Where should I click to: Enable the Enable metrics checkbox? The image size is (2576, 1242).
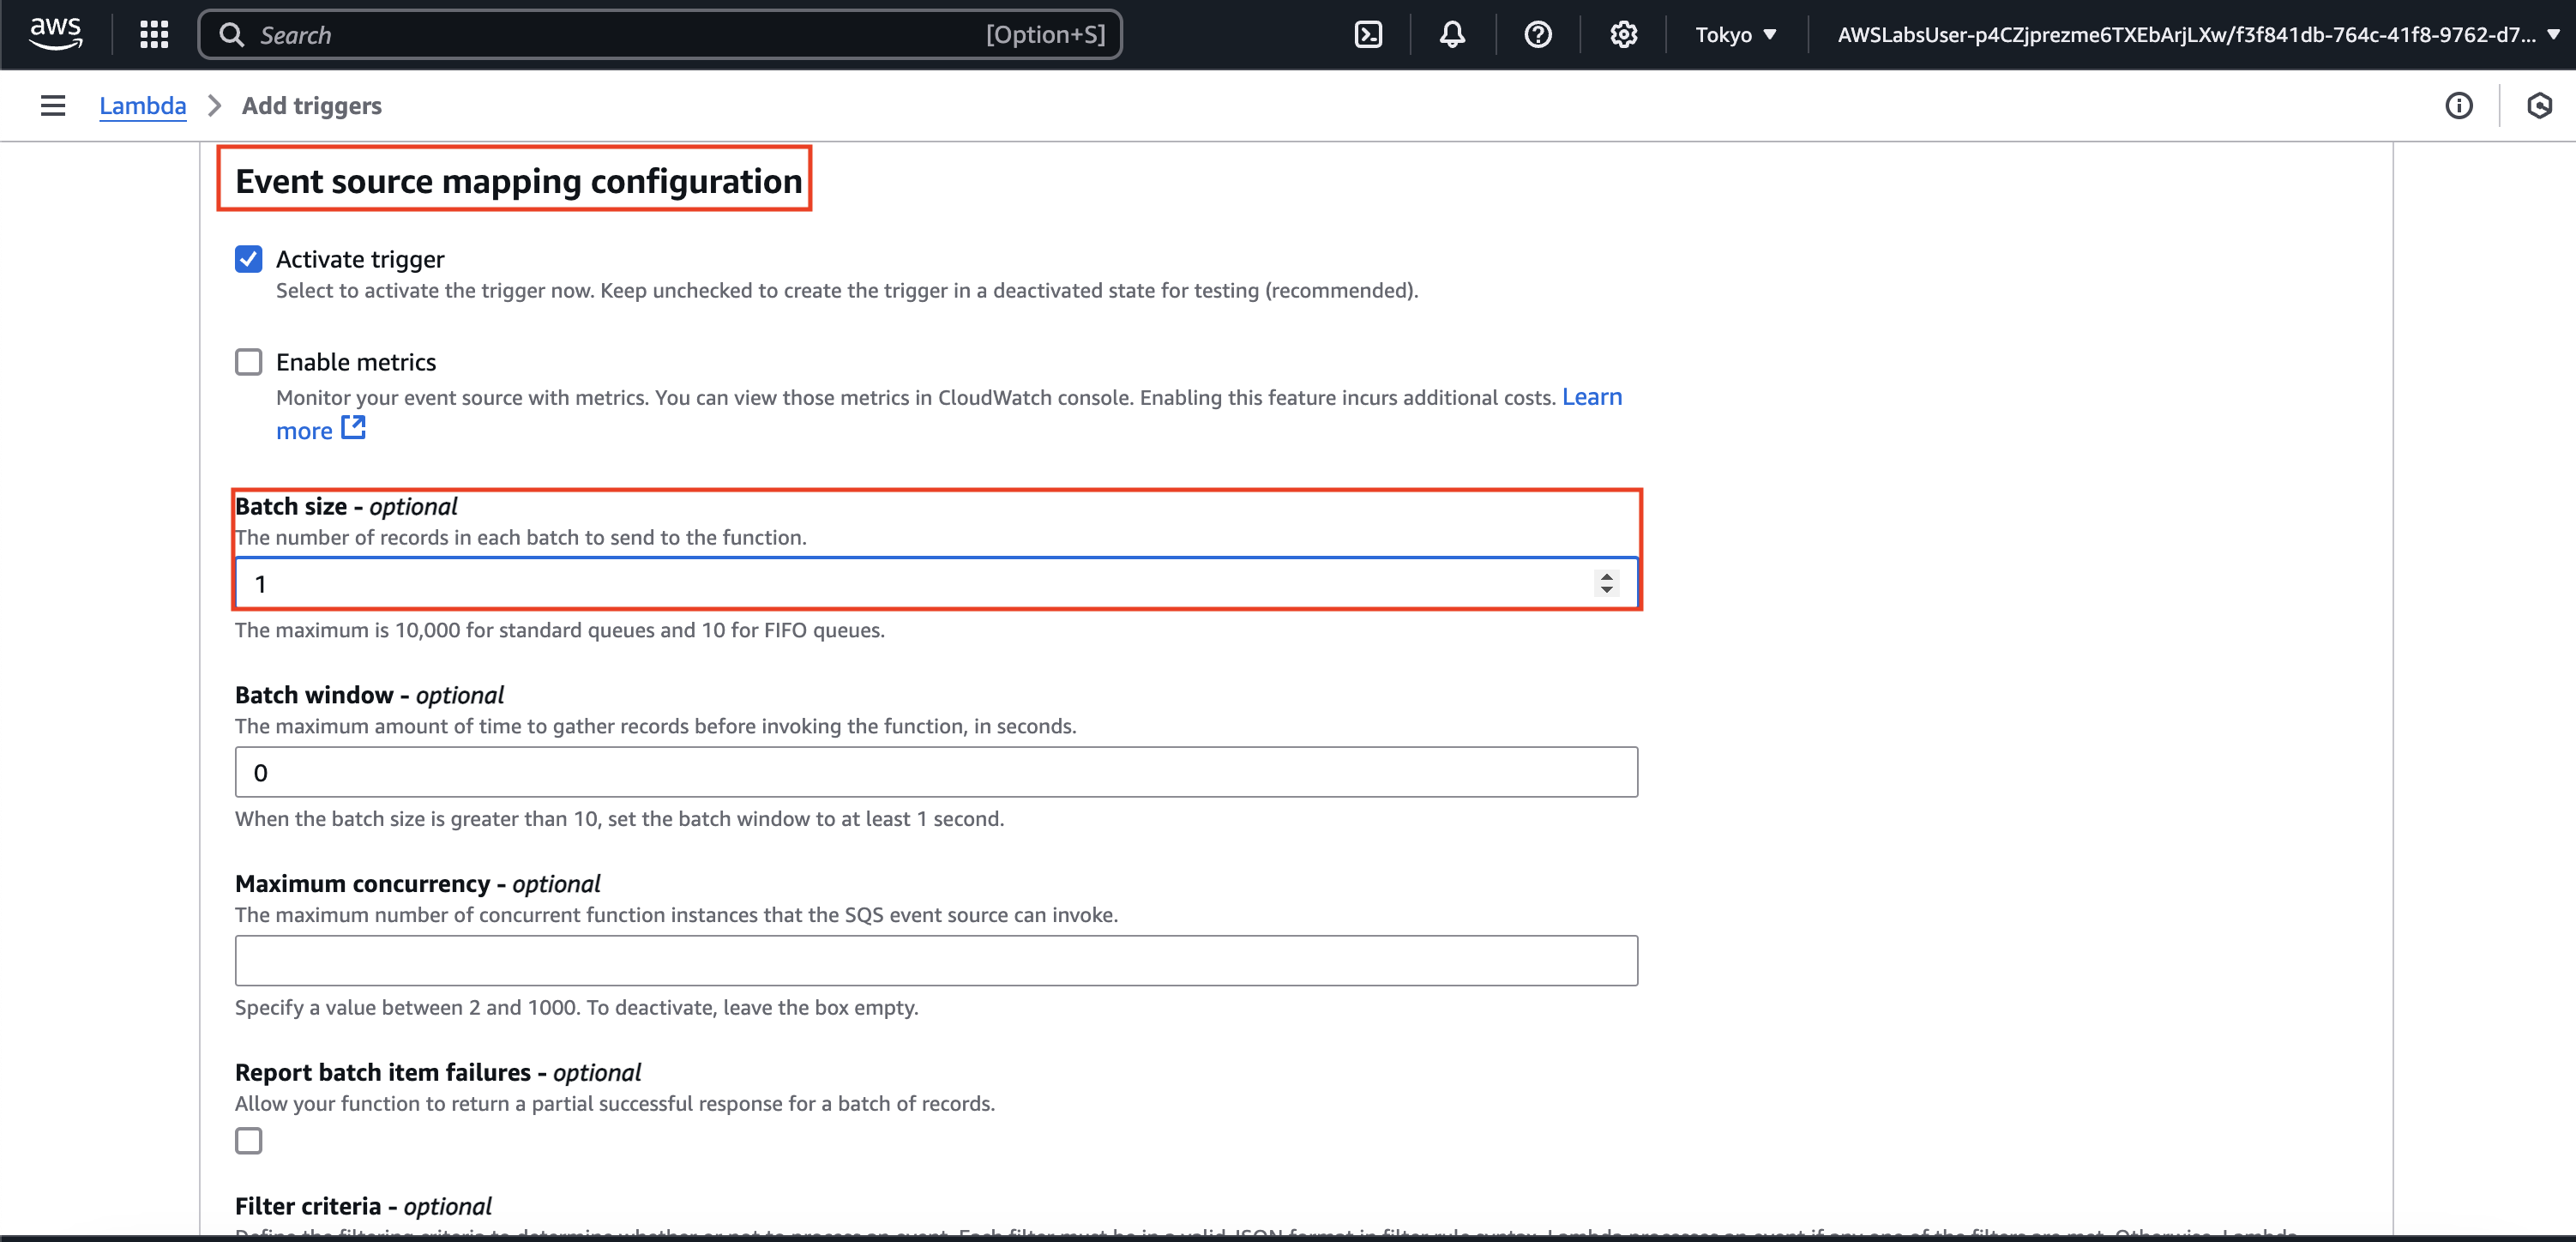(x=249, y=362)
